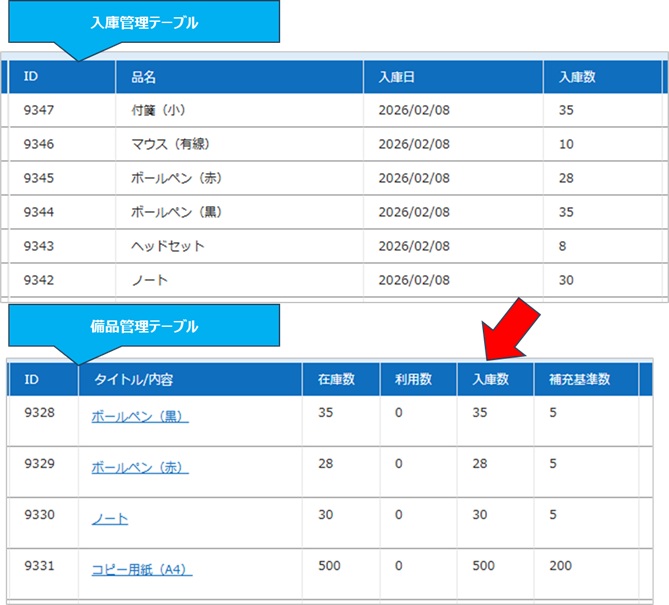
Task: Click the 500 在庫数 cell for コピー用紙
Action: [x=329, y=566]
